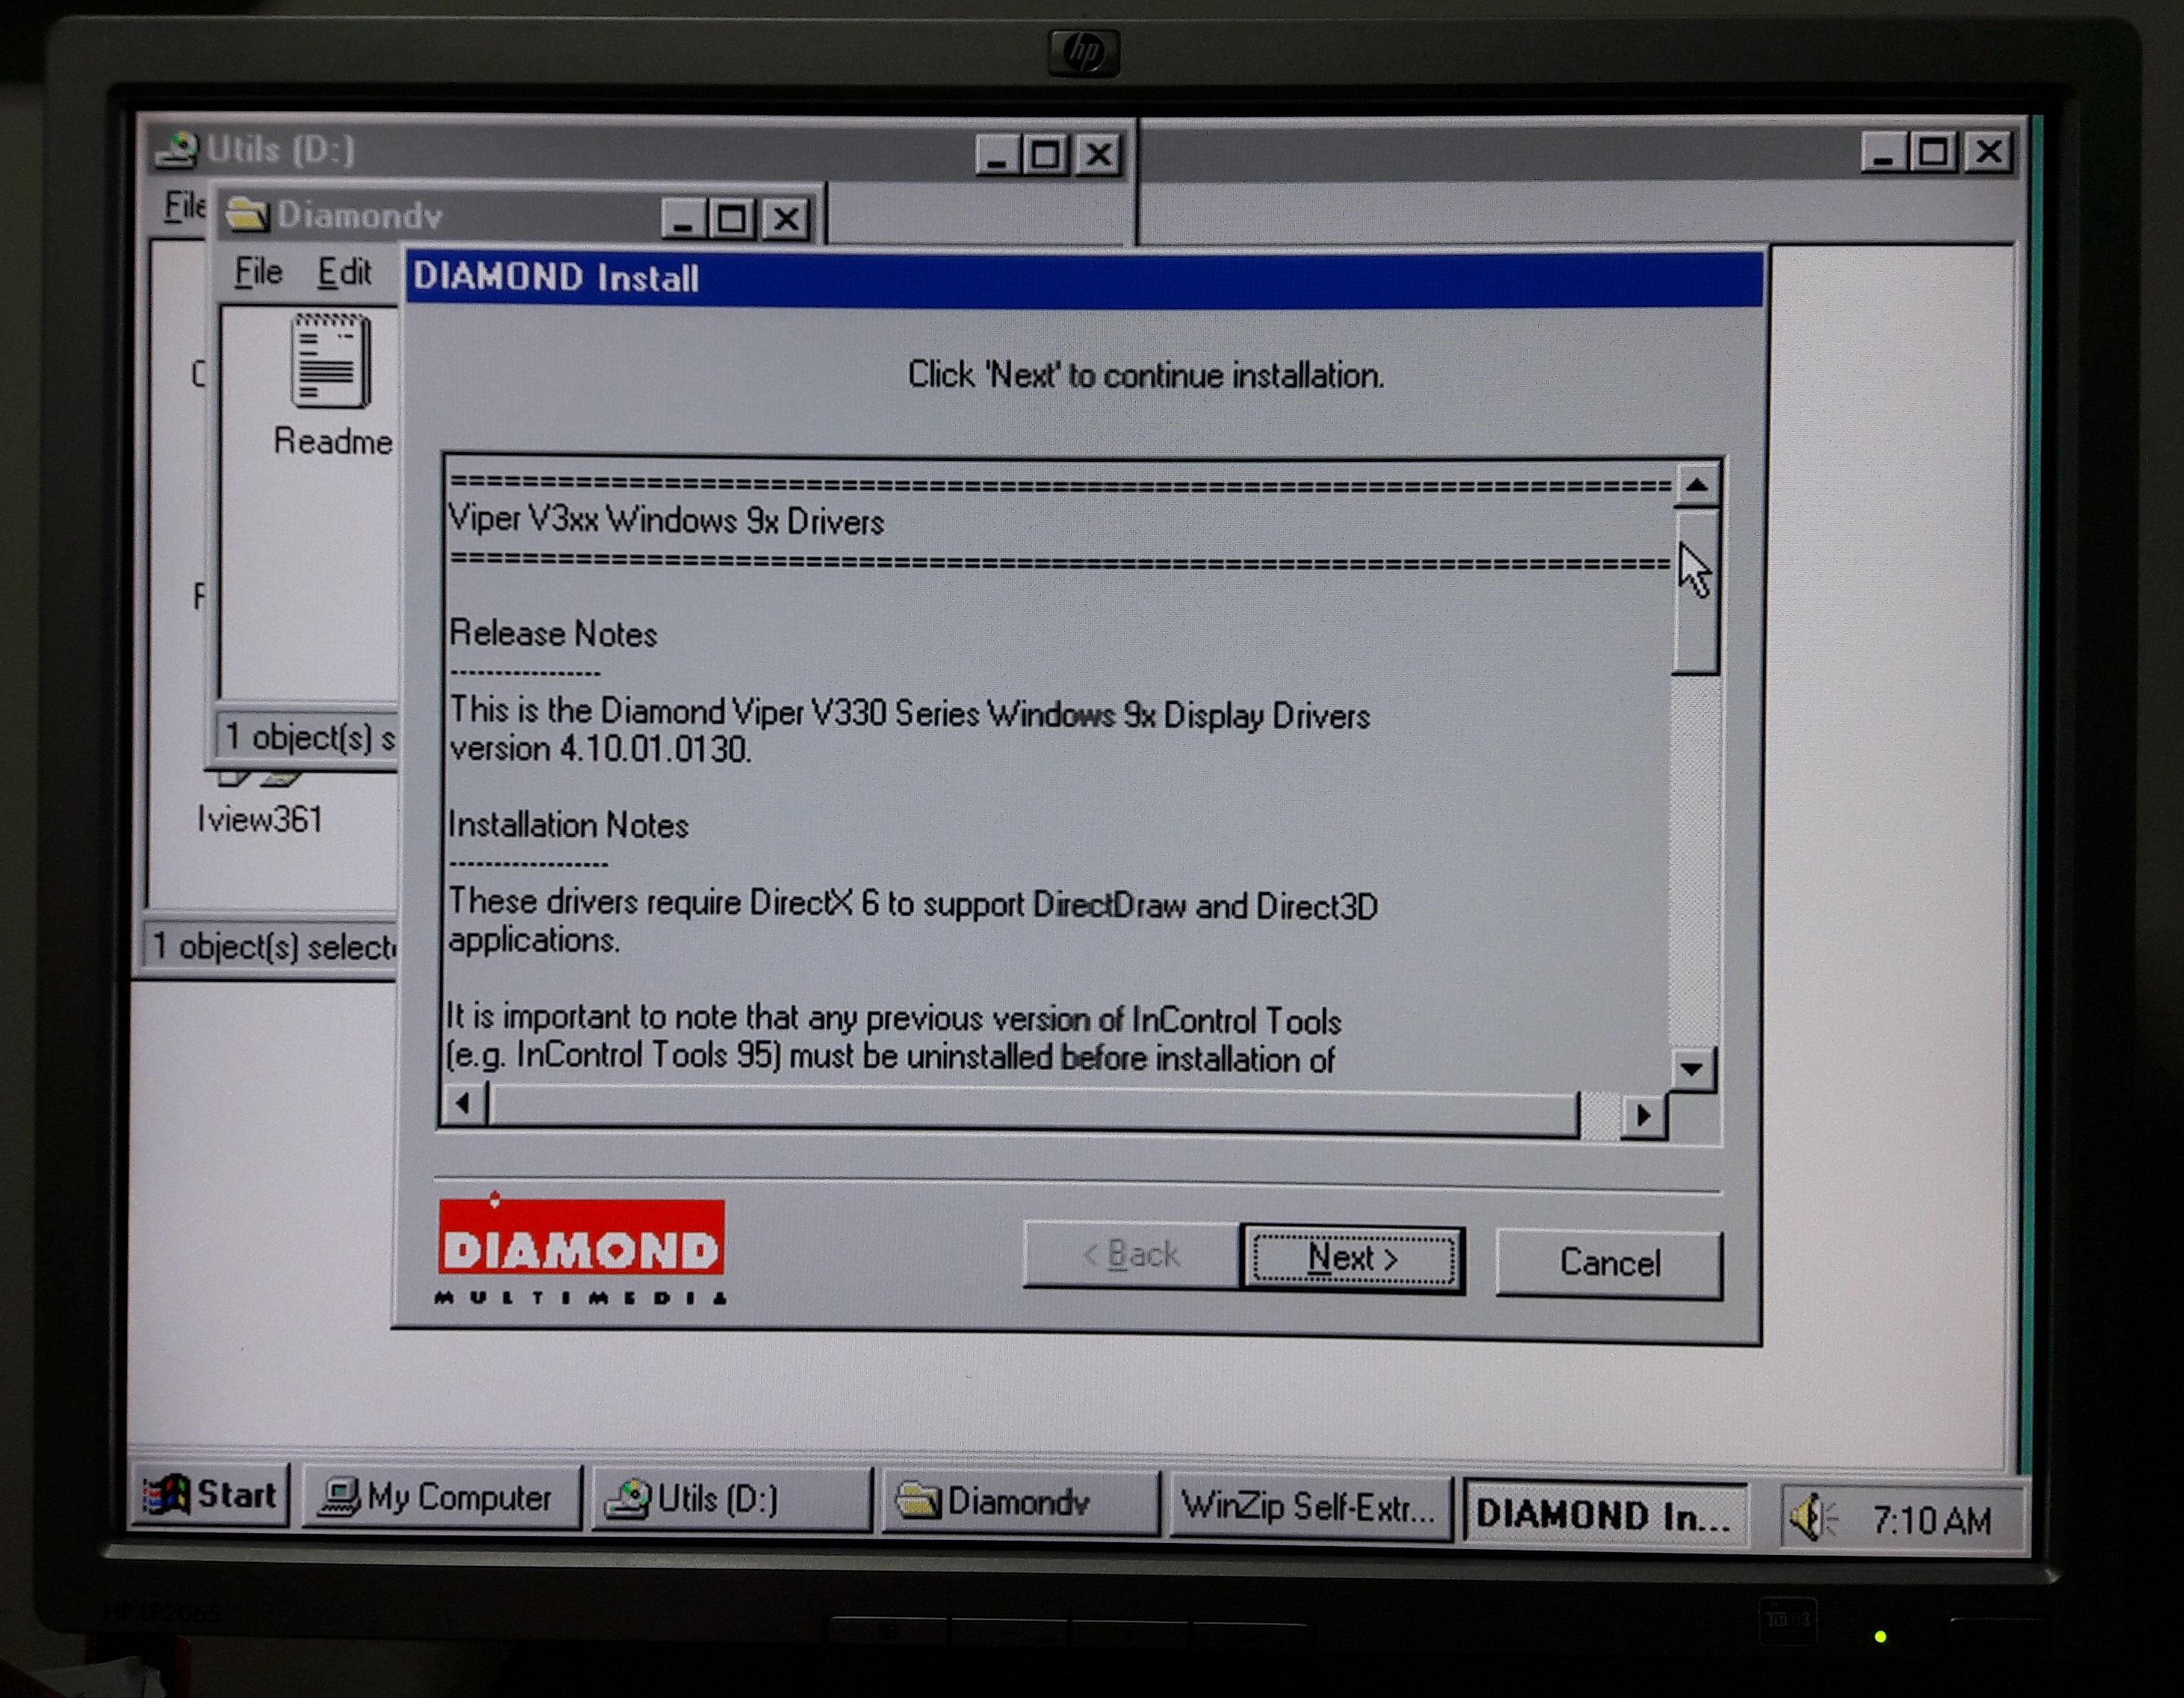Close the Diamondv folder window
This screenshot has width=2184, height=1698.
point(787,219)
